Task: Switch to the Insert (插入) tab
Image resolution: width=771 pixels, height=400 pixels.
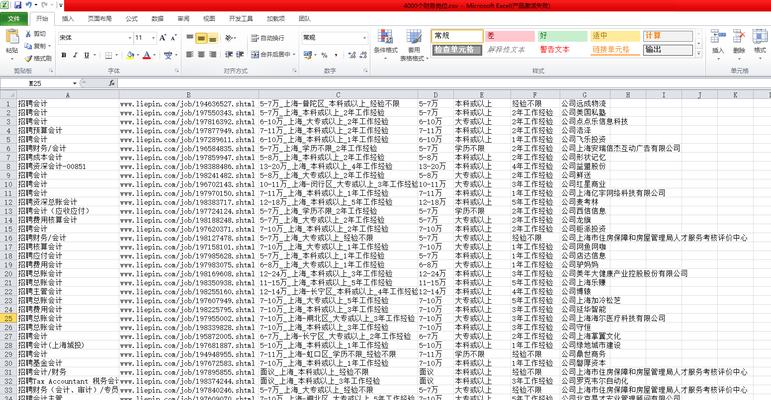Action: (68, 19)
